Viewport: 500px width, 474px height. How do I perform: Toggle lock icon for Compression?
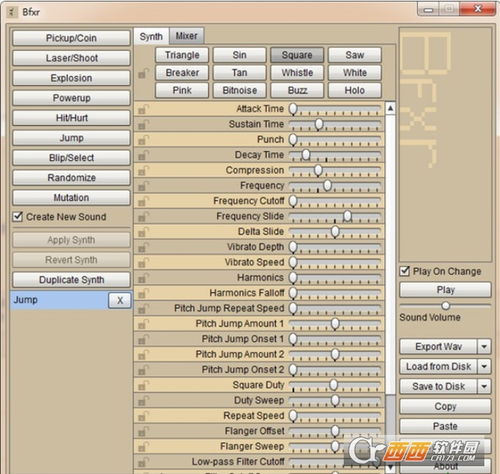coord(143,170)
